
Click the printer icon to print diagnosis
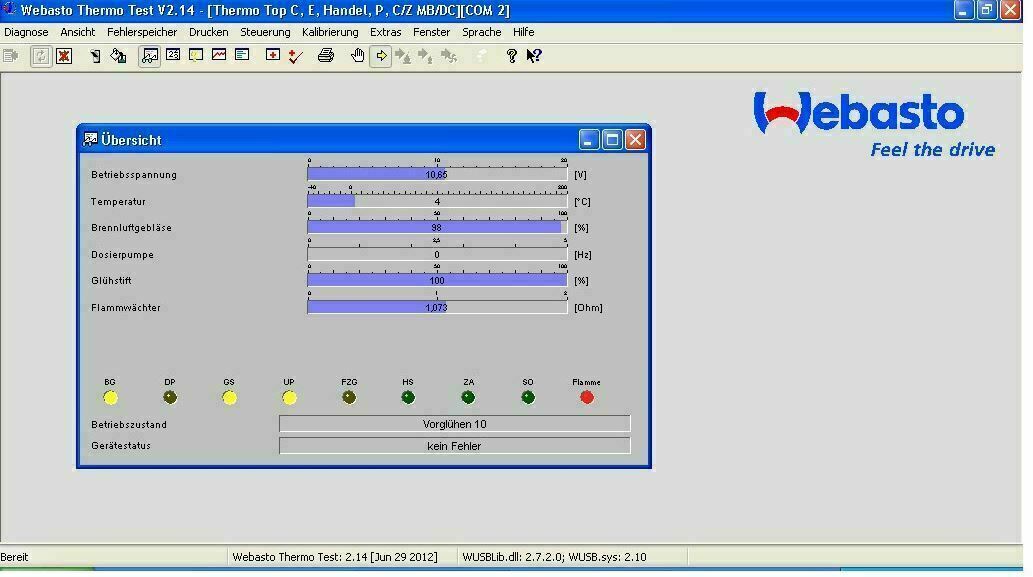[x=327, y=56]
